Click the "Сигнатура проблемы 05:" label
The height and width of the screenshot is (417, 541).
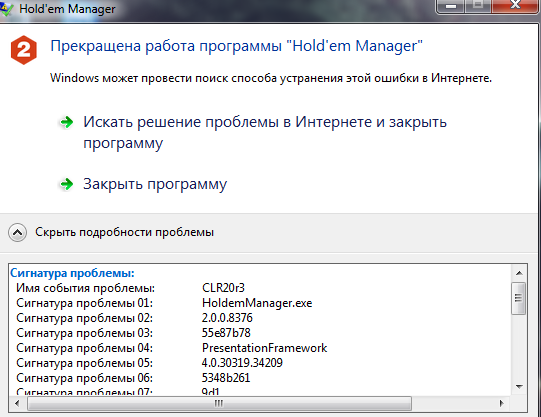85,364
